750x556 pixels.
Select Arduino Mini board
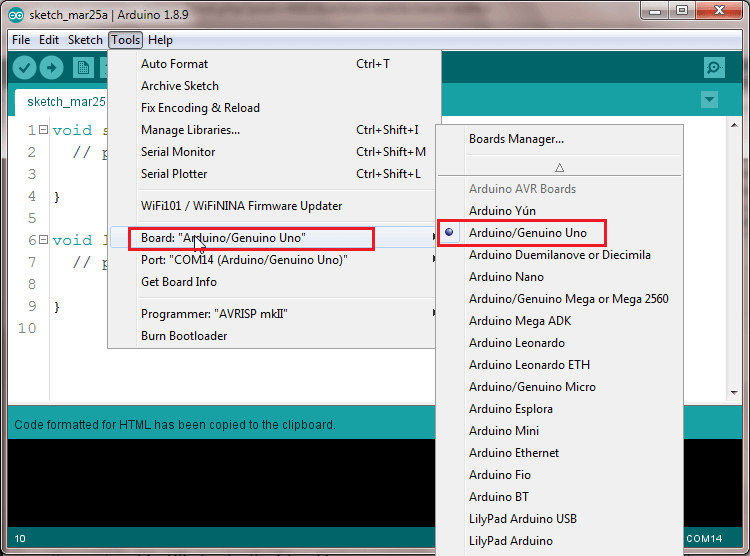click(x=560, y=431)
